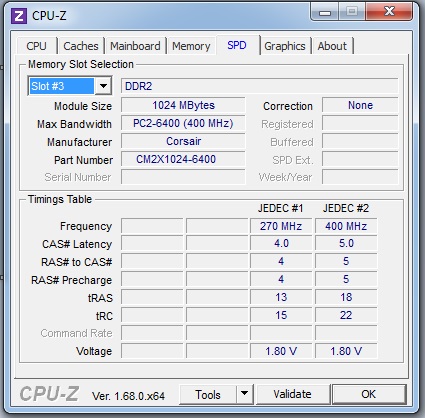425x418 pixels.
Task: Select the SPD tab
Action: tap(237, 45)
